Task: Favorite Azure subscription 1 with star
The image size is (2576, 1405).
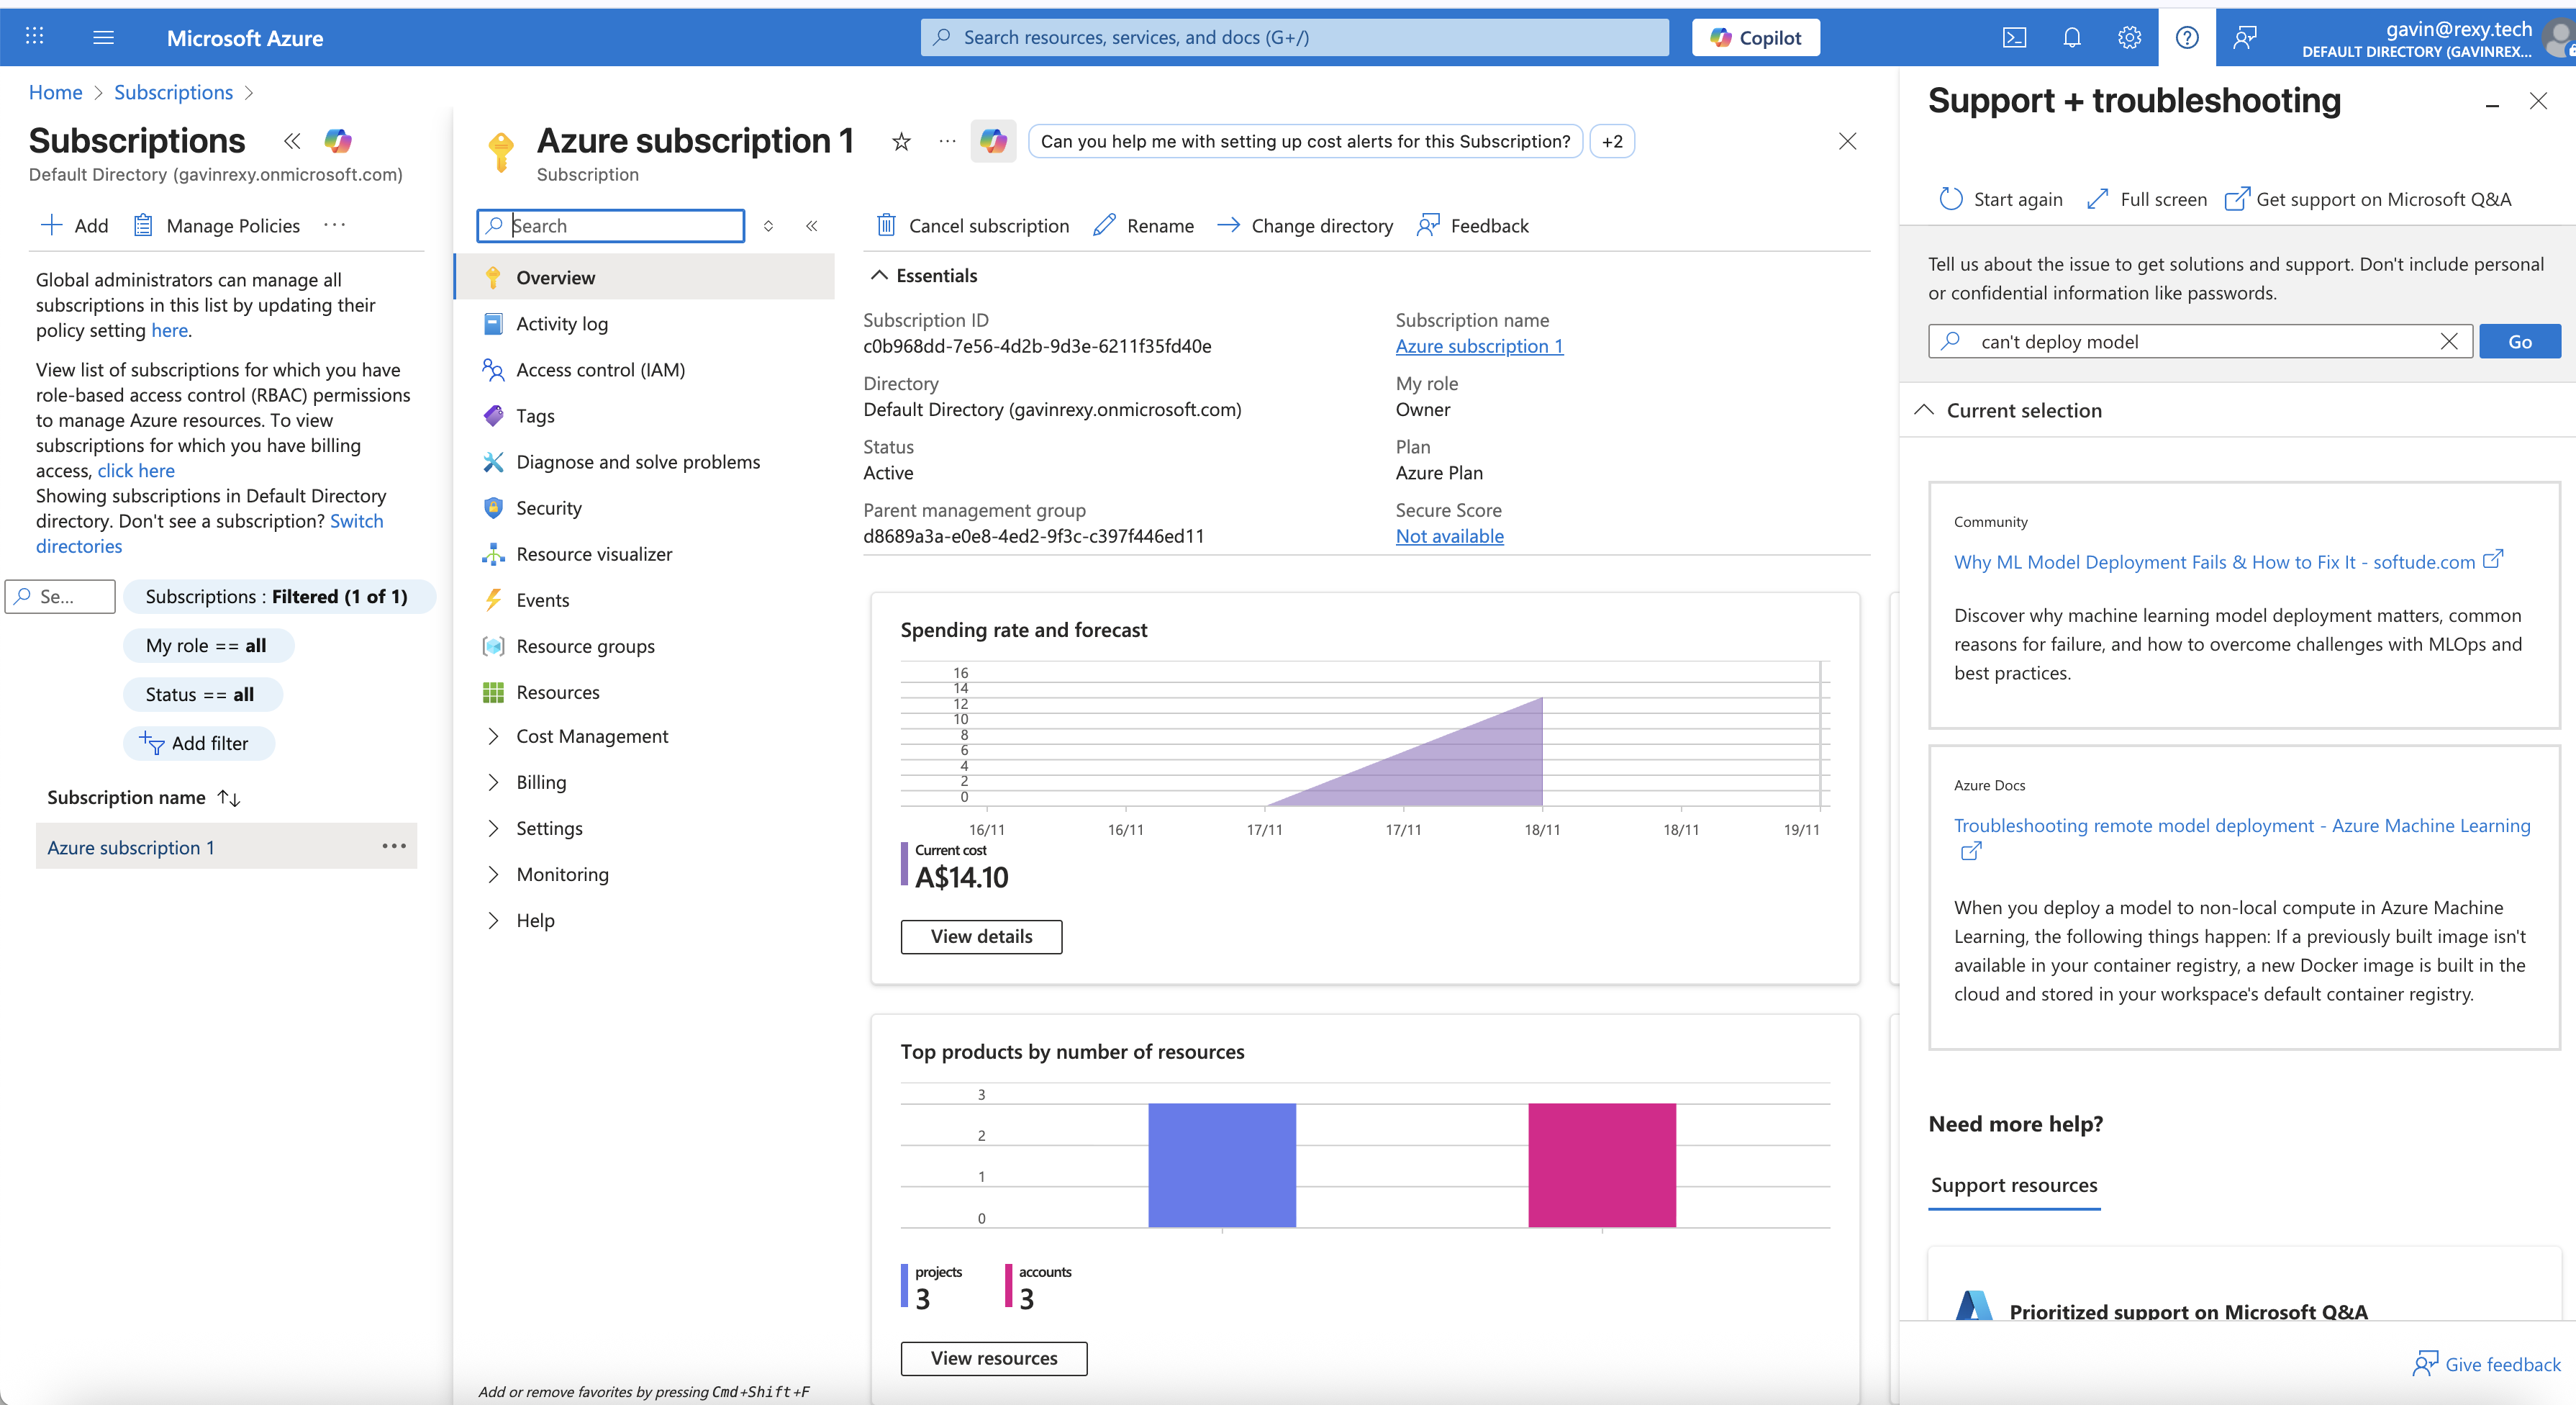Action: click(901, 142)
